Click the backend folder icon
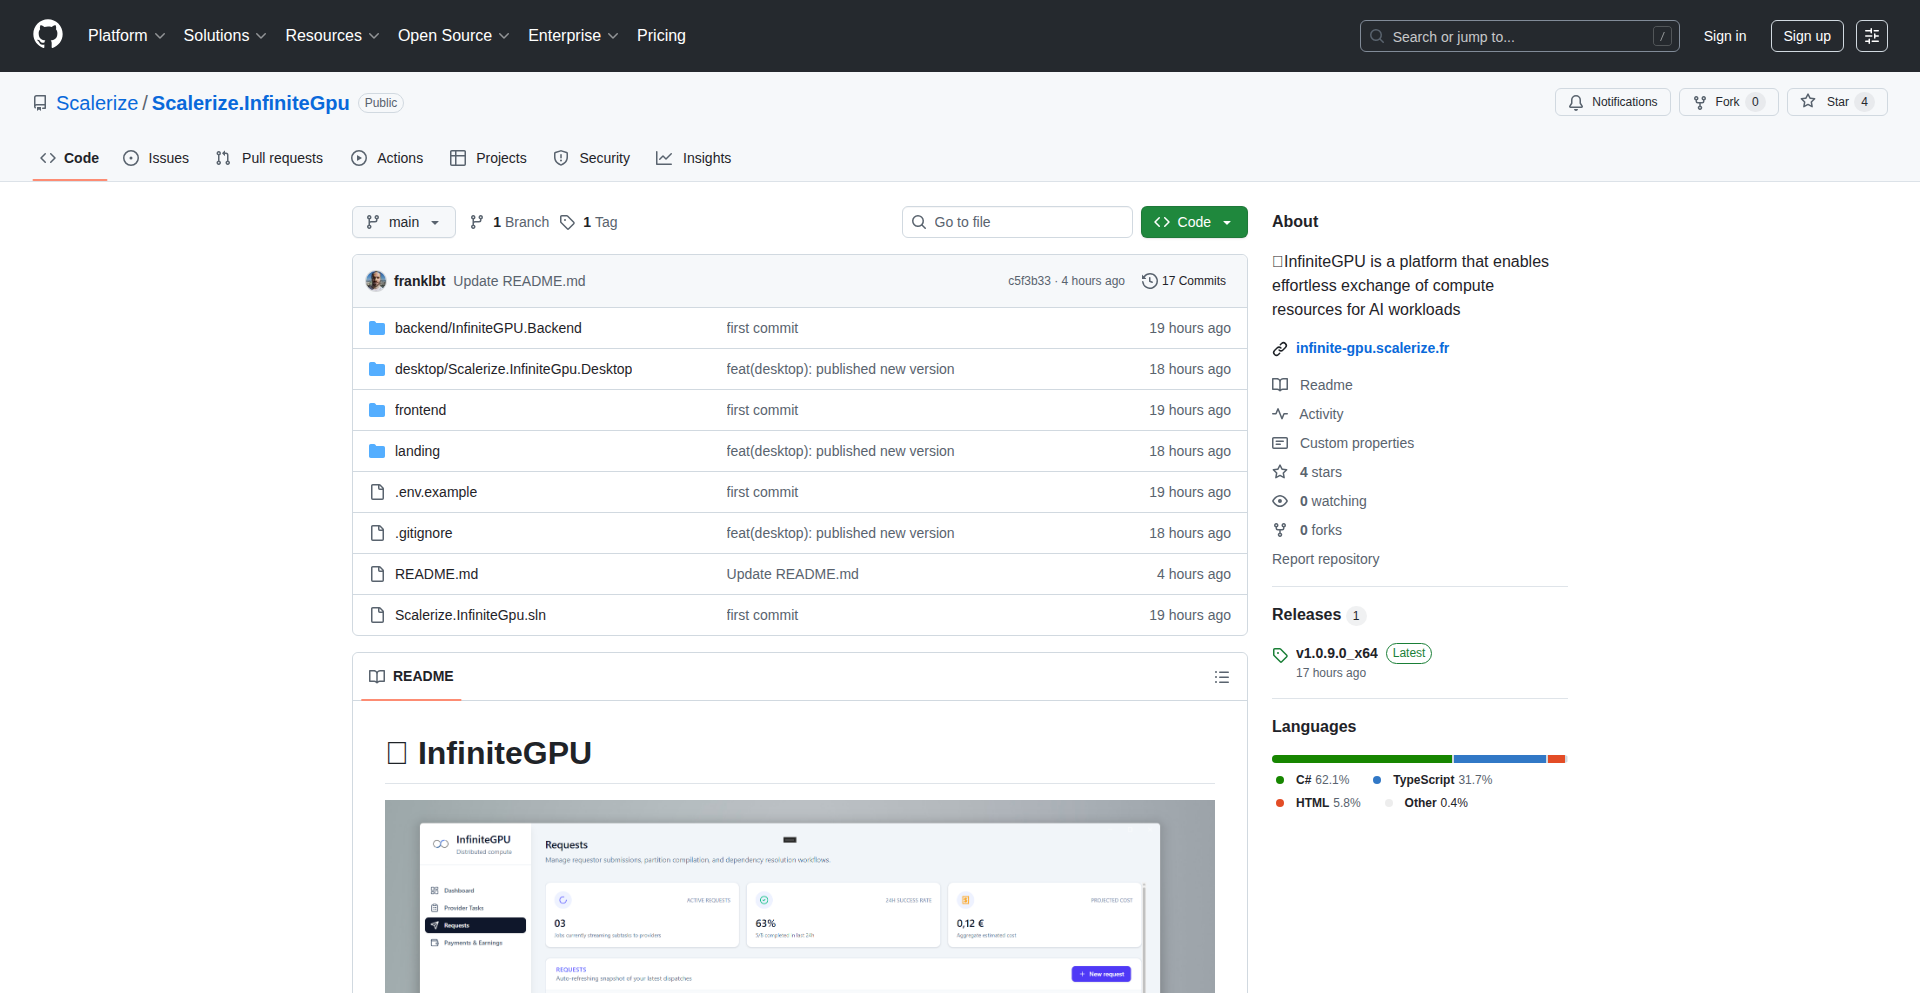 pyautogui.click(x=377, y=328)
